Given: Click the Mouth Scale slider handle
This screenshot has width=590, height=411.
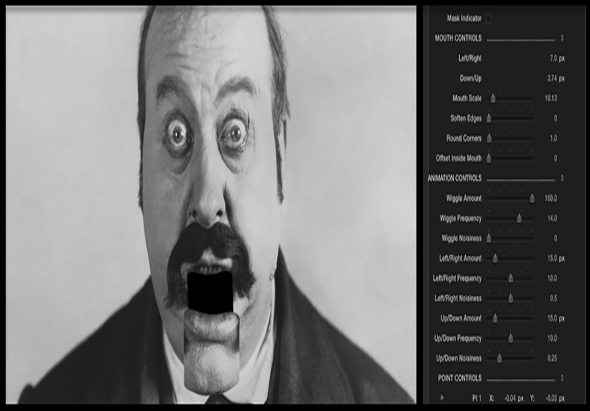Looking at the screenshot, I should pos(493,99).
